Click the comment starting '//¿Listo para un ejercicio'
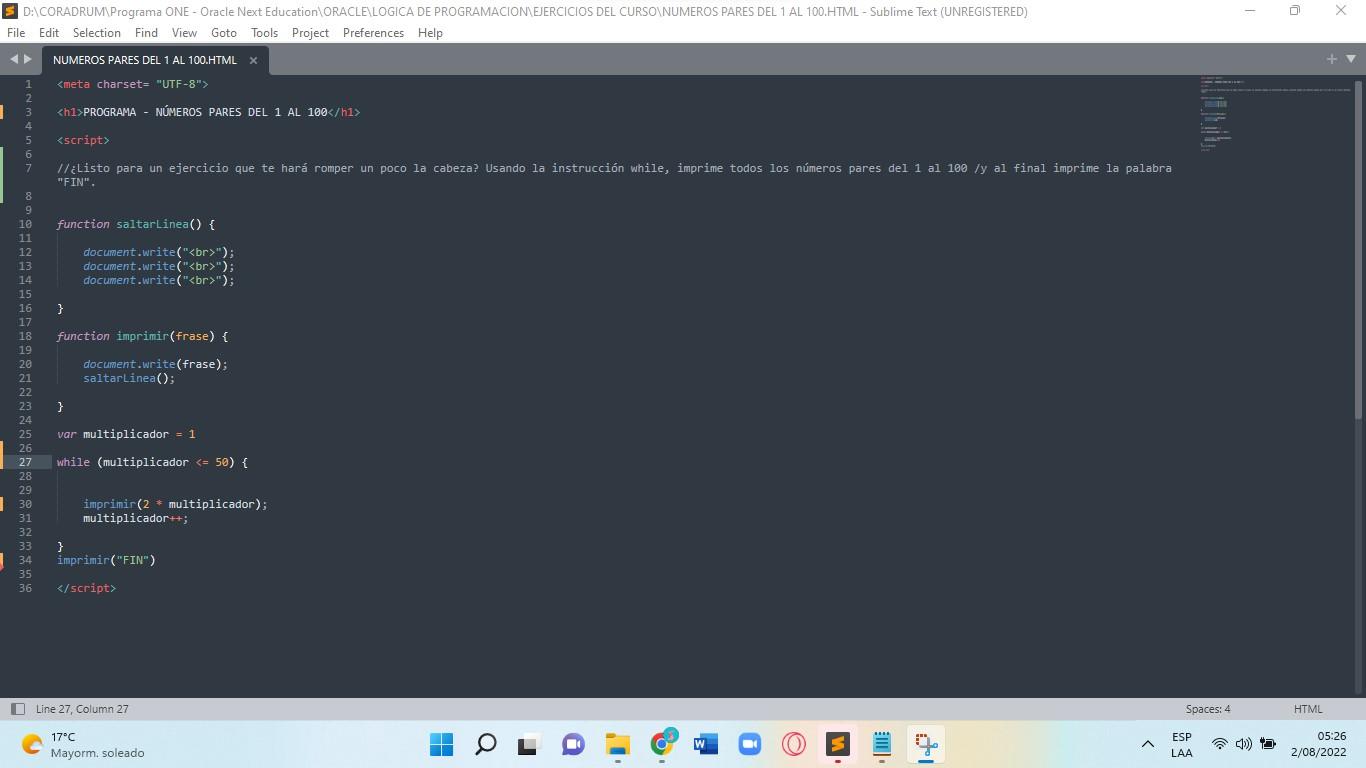 coord(614,175)
